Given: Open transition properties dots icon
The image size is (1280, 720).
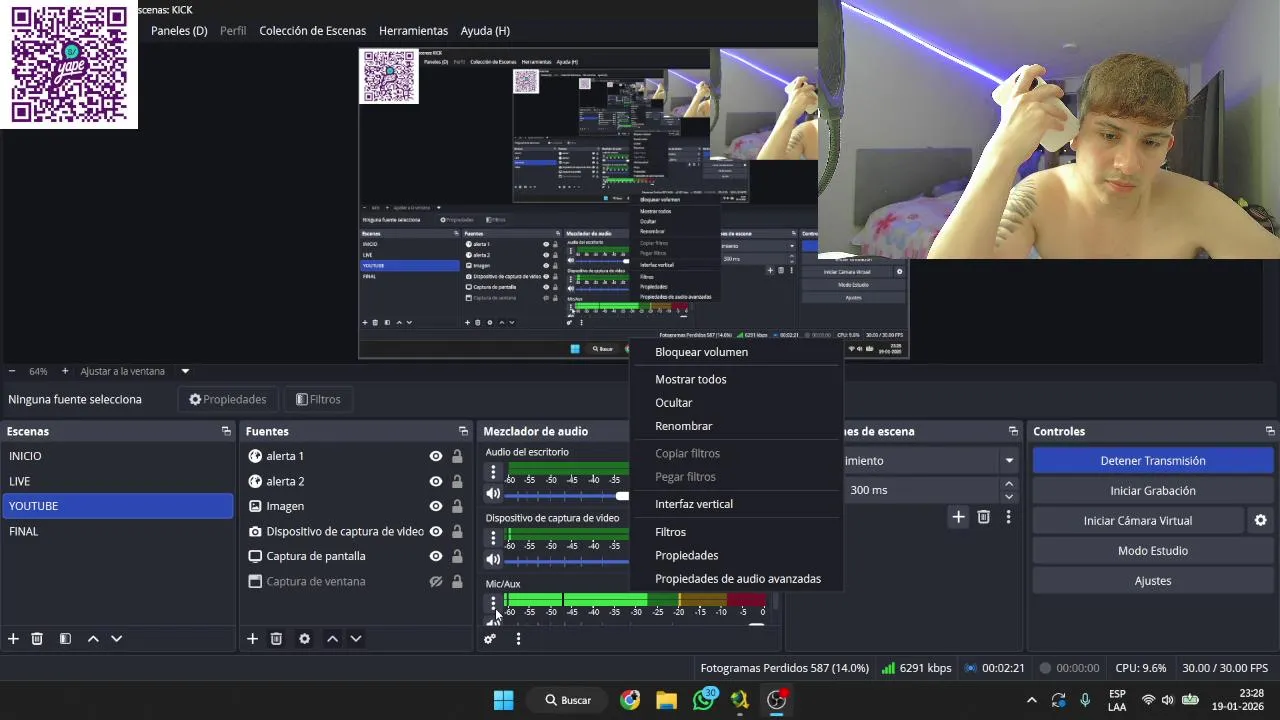Looking at the screenshot, I should coord(1008,517).
